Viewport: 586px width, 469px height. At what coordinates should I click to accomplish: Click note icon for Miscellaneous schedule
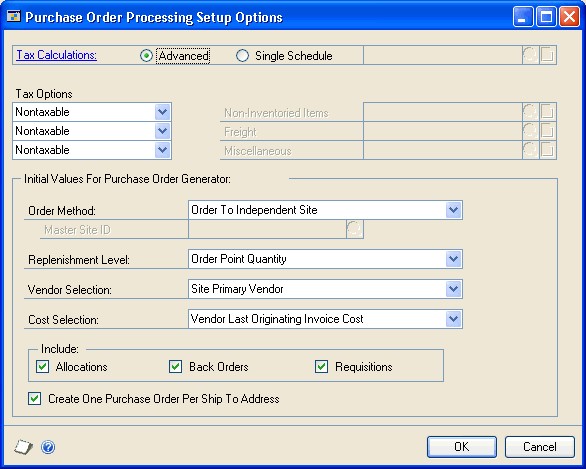coord(548,150)
